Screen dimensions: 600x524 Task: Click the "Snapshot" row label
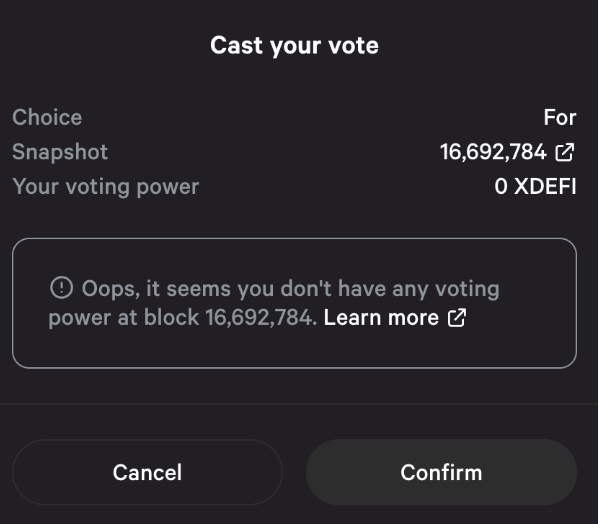[x=60, y=152]
